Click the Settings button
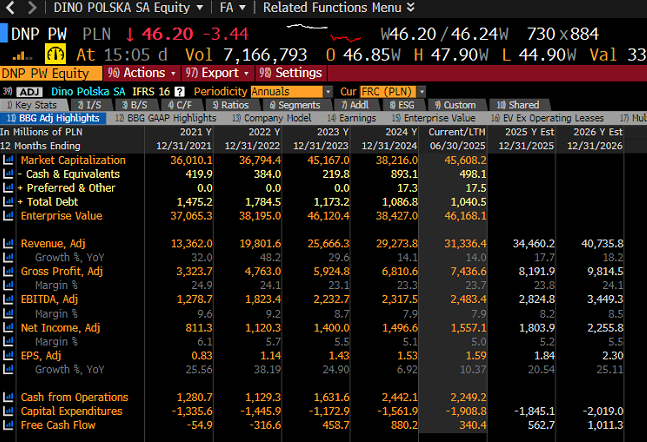This screenshot has height=442, width=647. [291, 73]
